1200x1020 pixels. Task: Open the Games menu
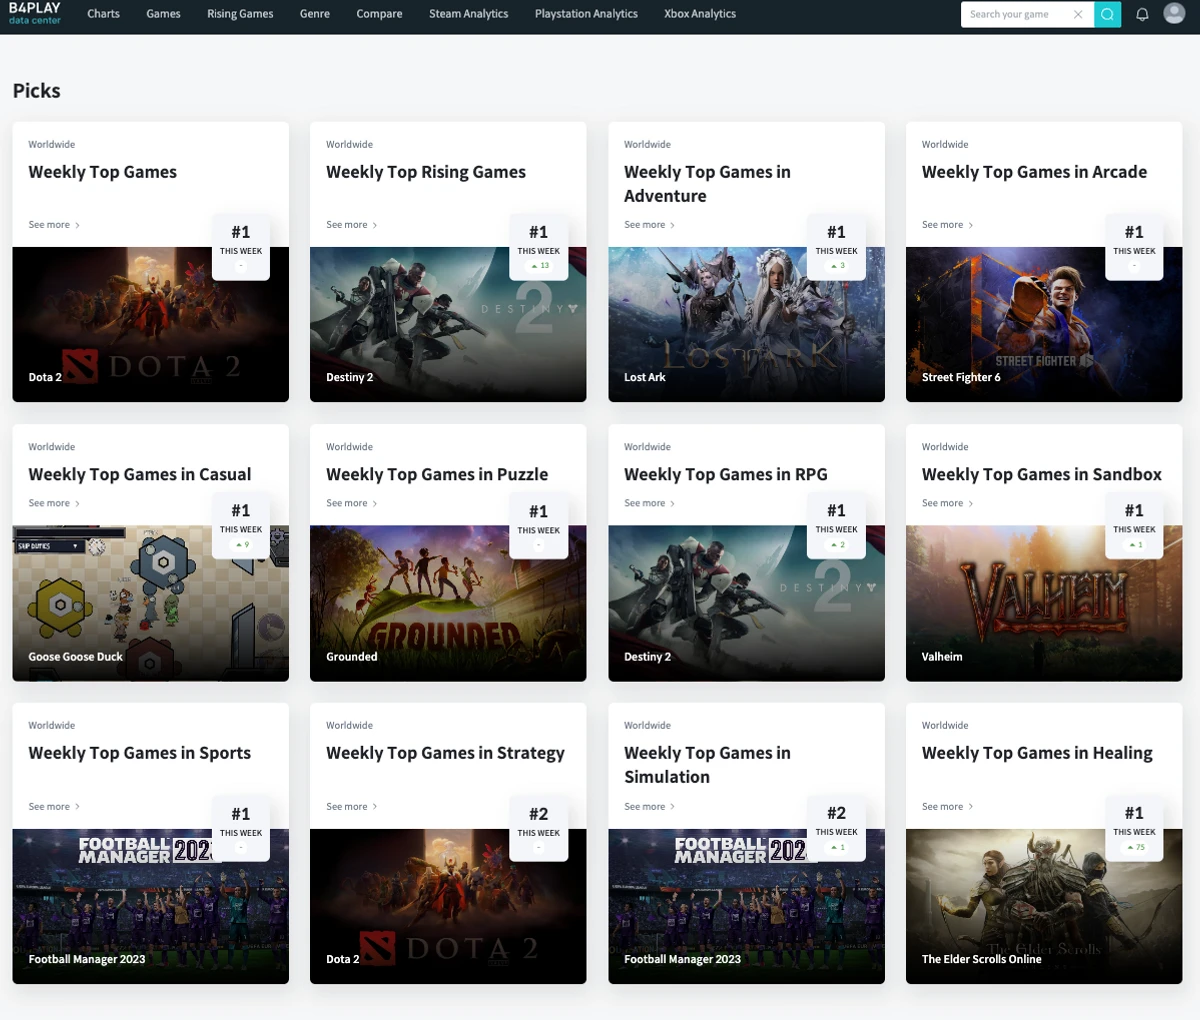click(x=163, y=14)
